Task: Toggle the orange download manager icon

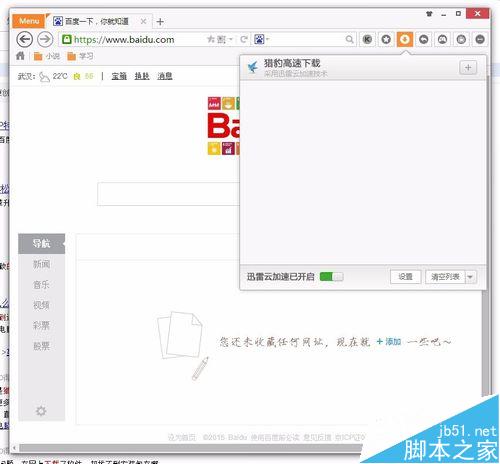Action: point(405,40)
